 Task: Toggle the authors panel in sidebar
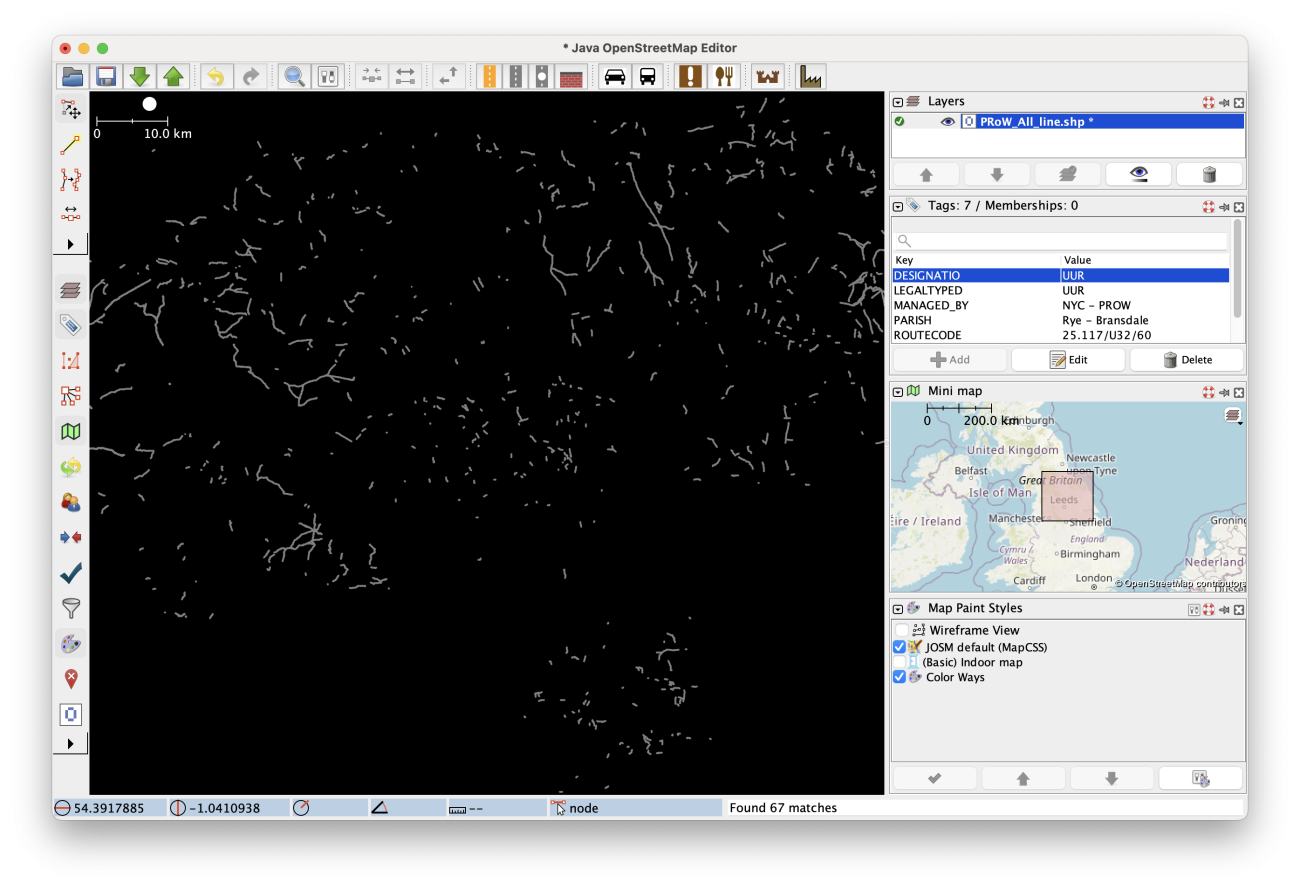[70, 502]
